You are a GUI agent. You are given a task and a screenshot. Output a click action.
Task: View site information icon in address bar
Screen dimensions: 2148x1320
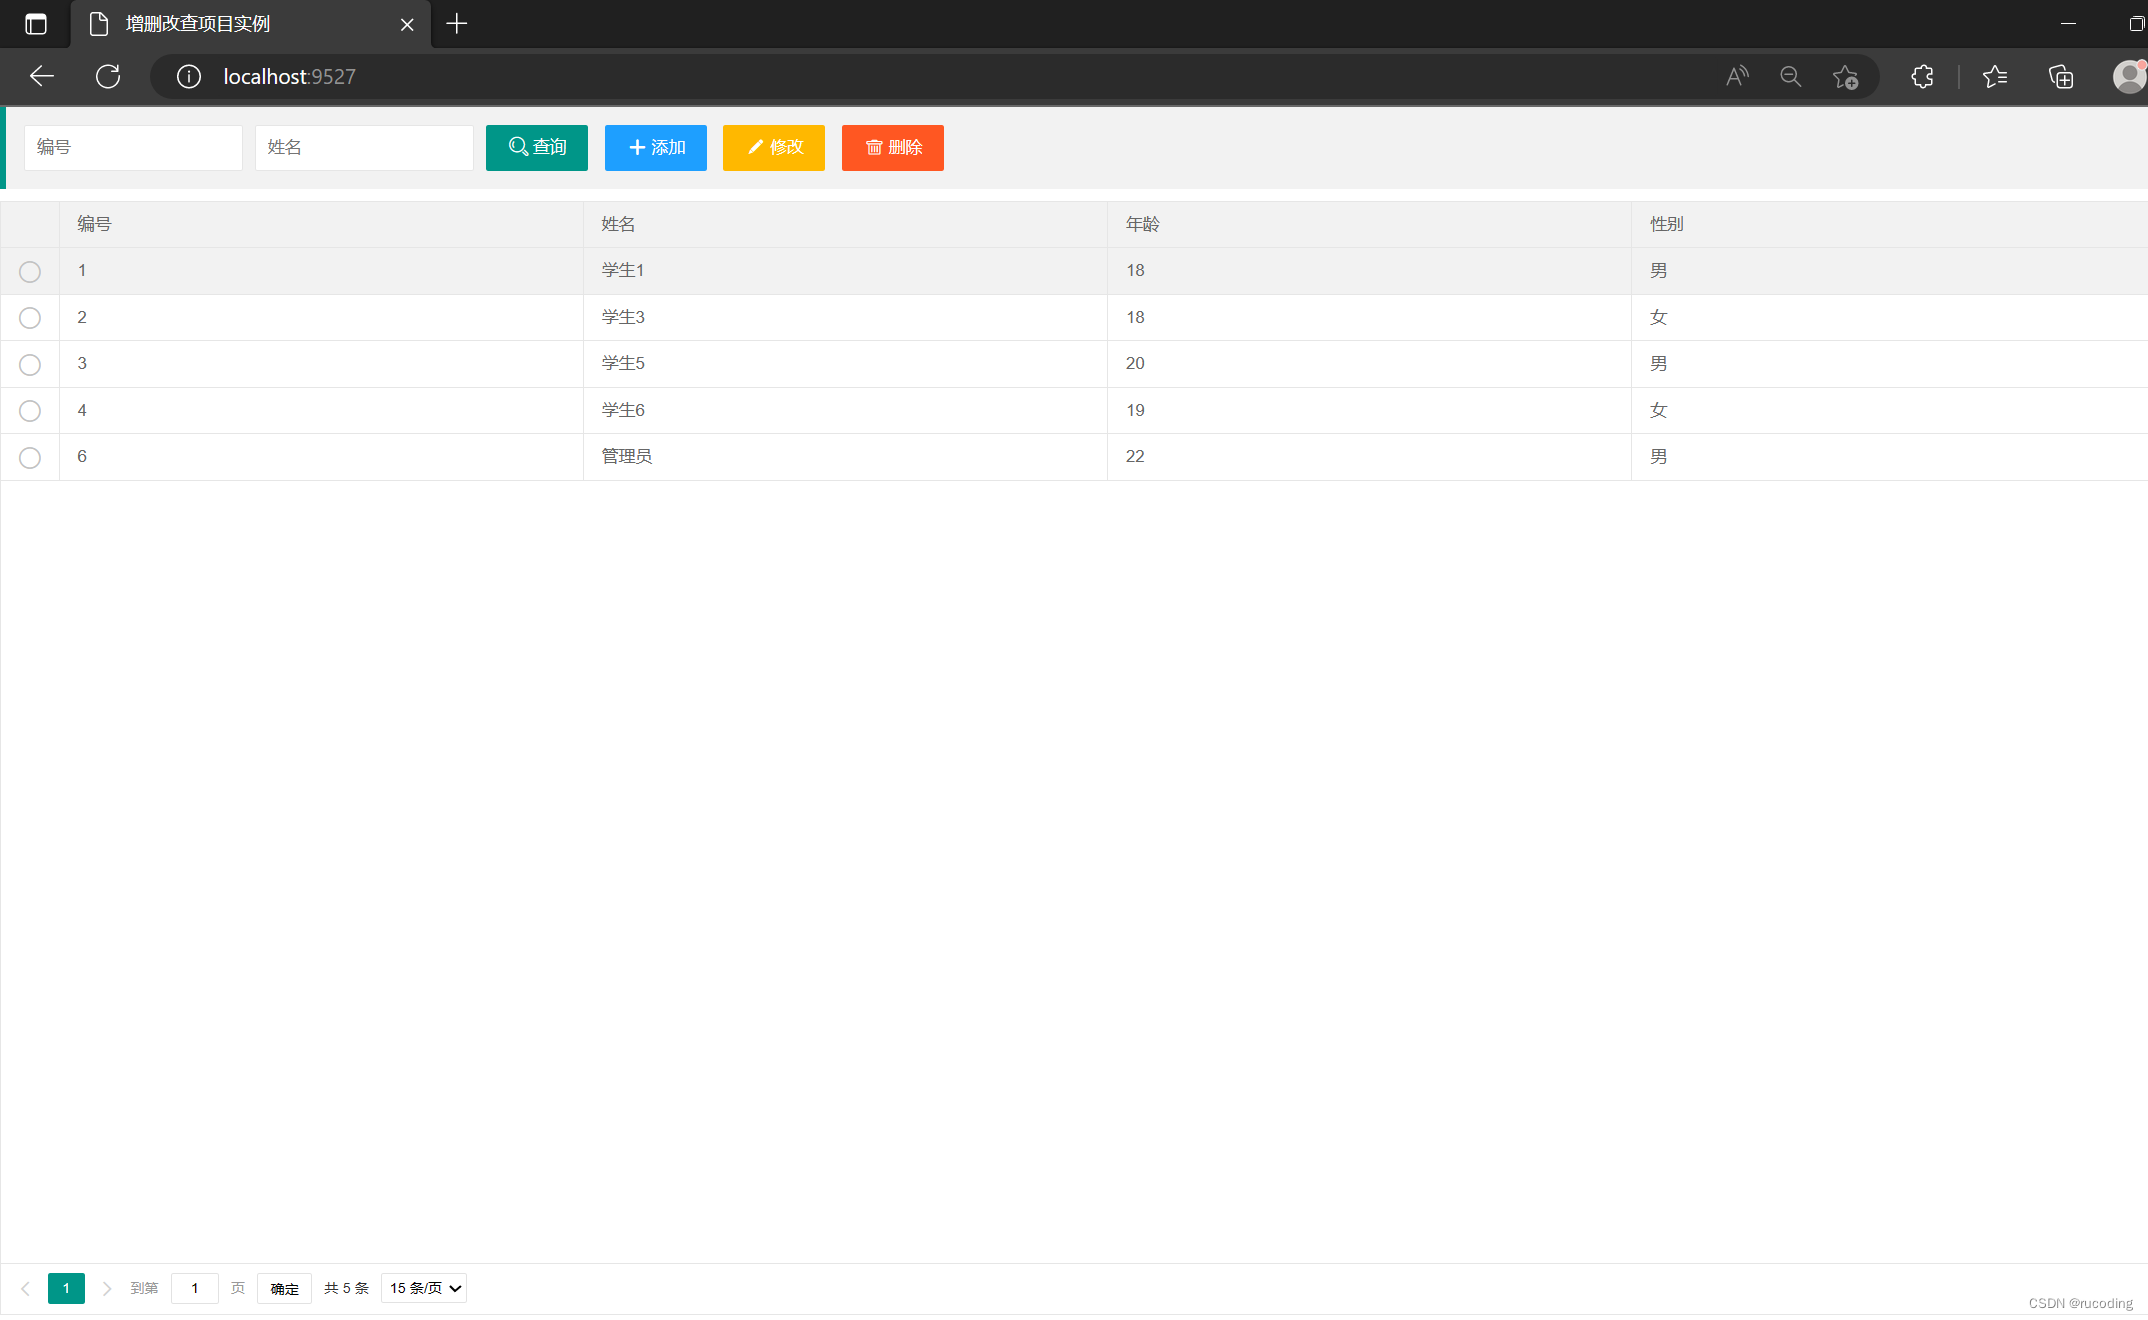coord(188,76)
